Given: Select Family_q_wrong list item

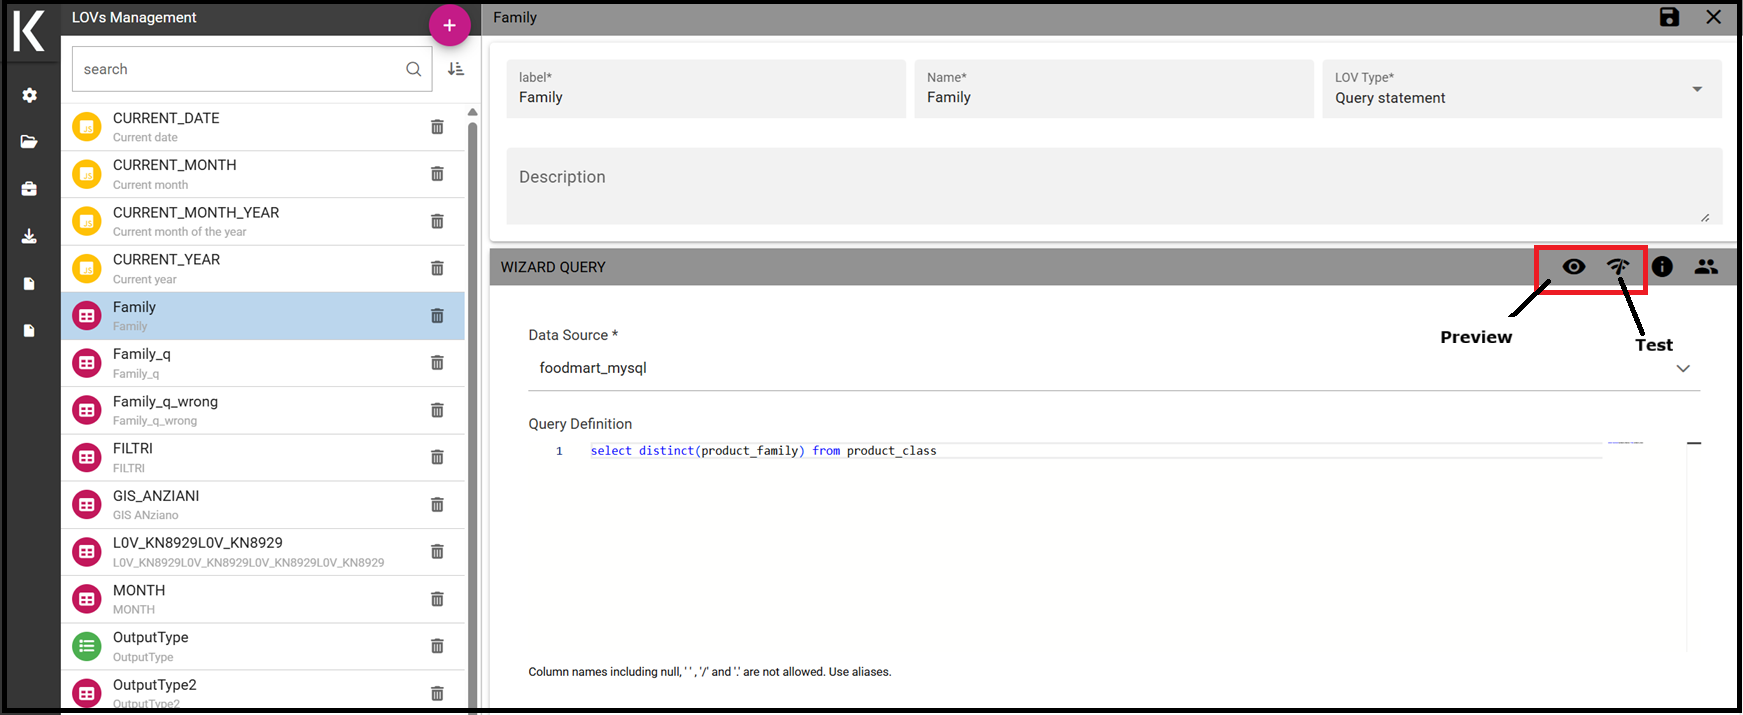Looking at the screenshot, I should click(x=263, y=410).
